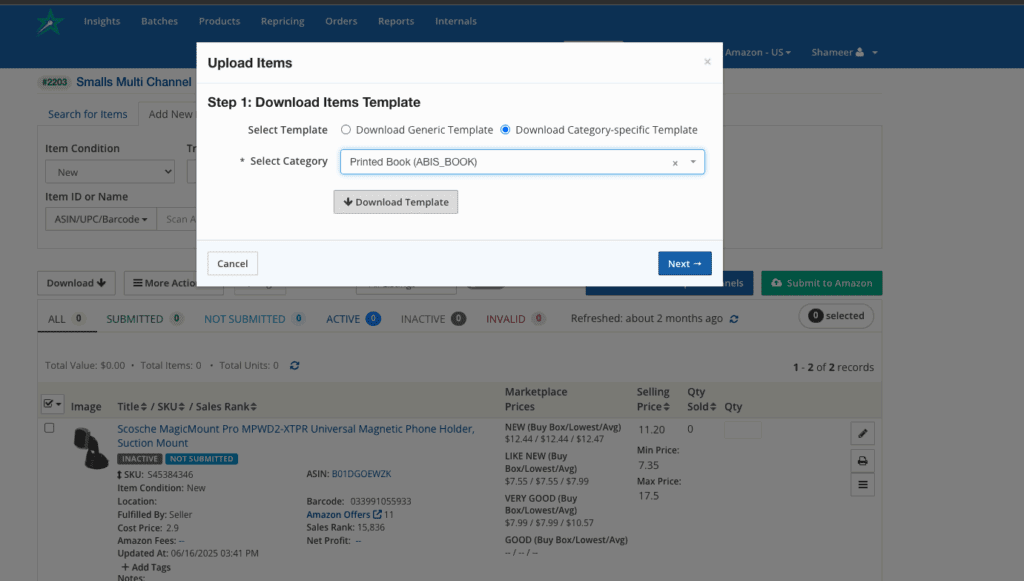
Task: Expand the Amazon - US marketplace dropdown
Action: point(758,52)
